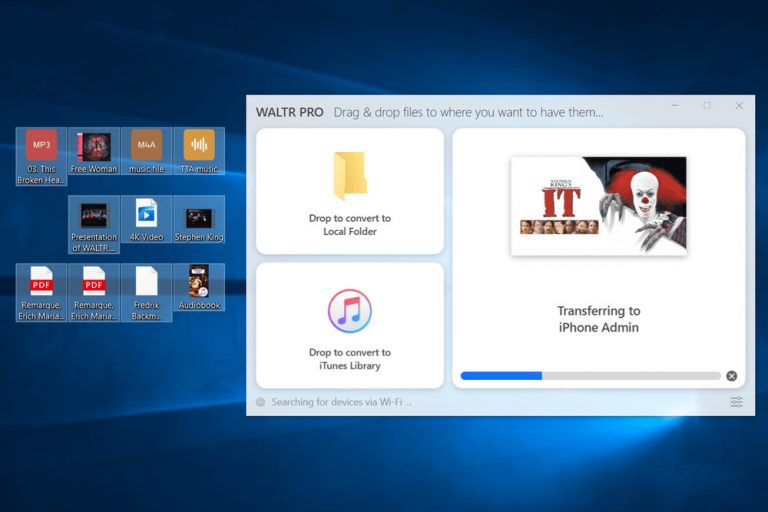Select the MP3 file '03. This Broken Hea..'
The image size is (768, 512).
pyautogui.click(x=41, y=156)
